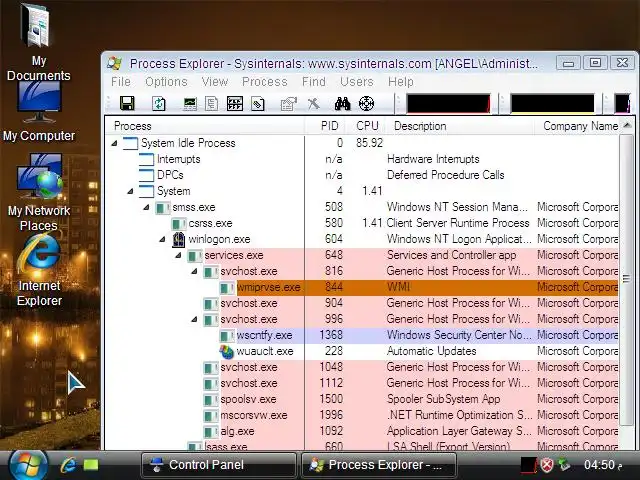Sort by the Process column header
Screen dimensions: 640x480
(205, 126)
